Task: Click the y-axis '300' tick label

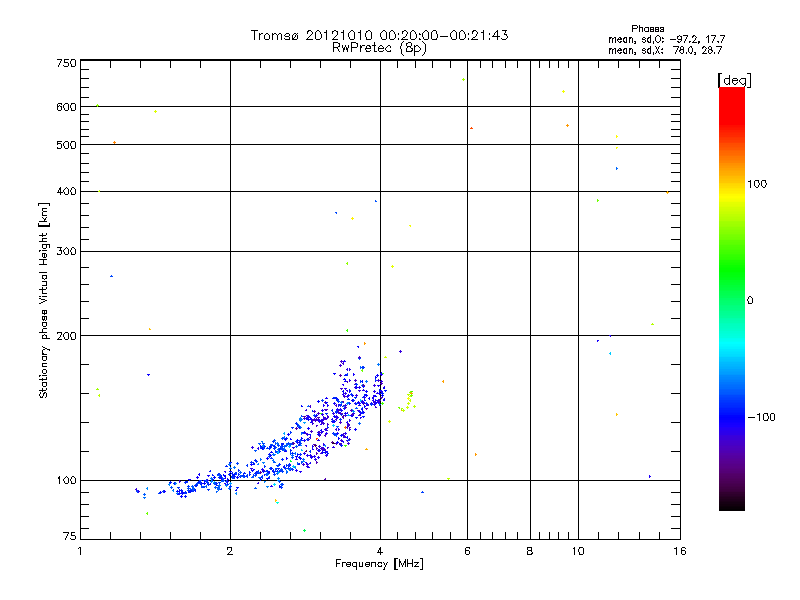Action: (x=66, y=251)
